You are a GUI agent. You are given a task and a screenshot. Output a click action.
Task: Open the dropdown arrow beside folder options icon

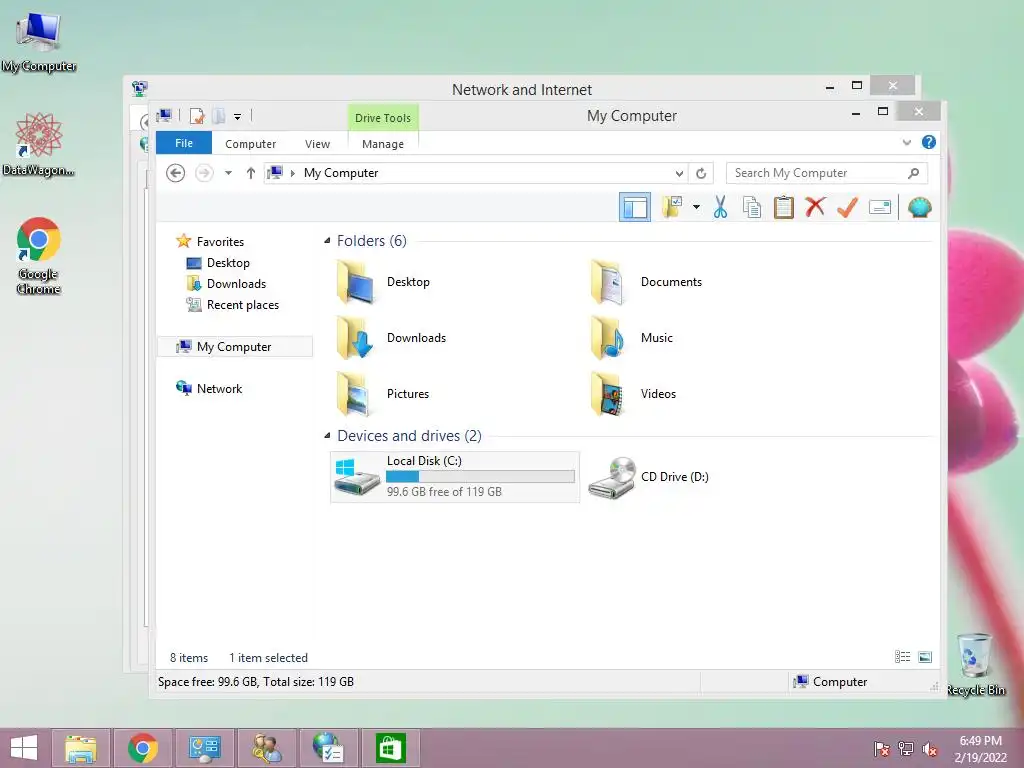696,208
